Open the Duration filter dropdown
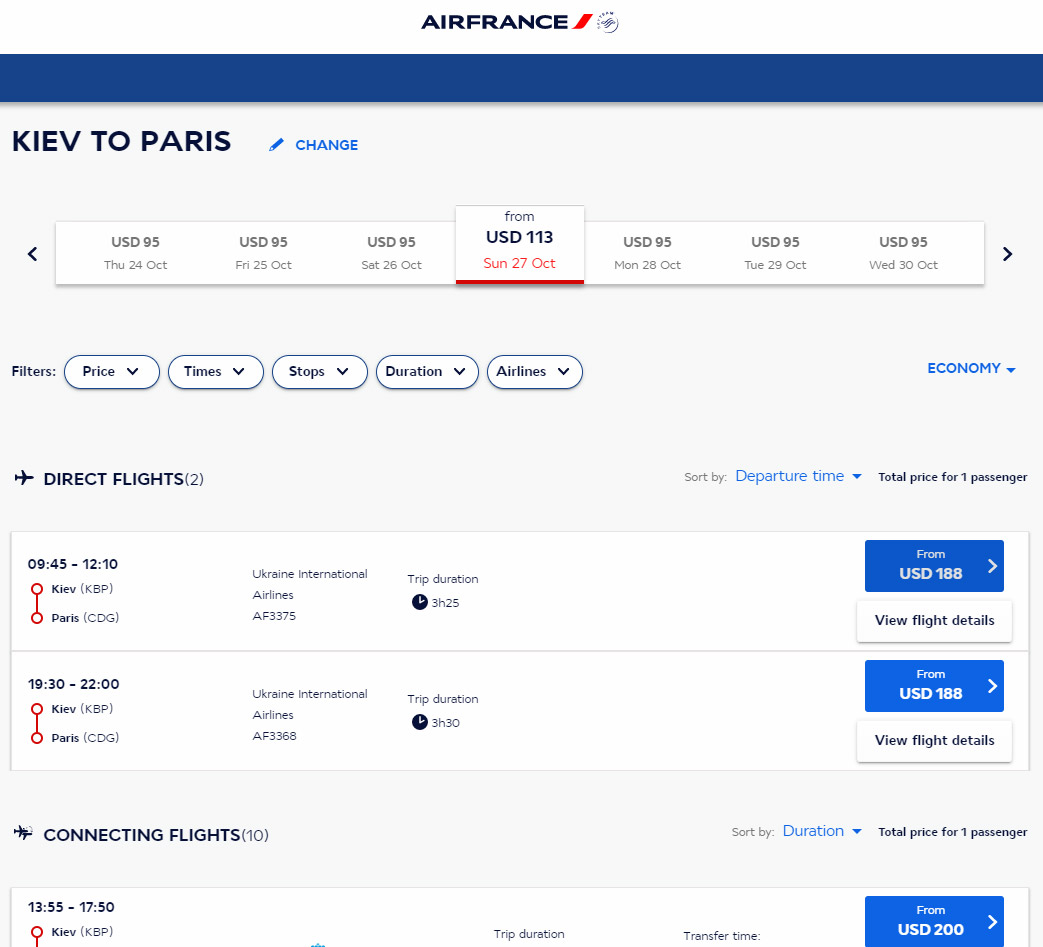The height and width of the screenshot is (947, 1043). click(427, 372)
